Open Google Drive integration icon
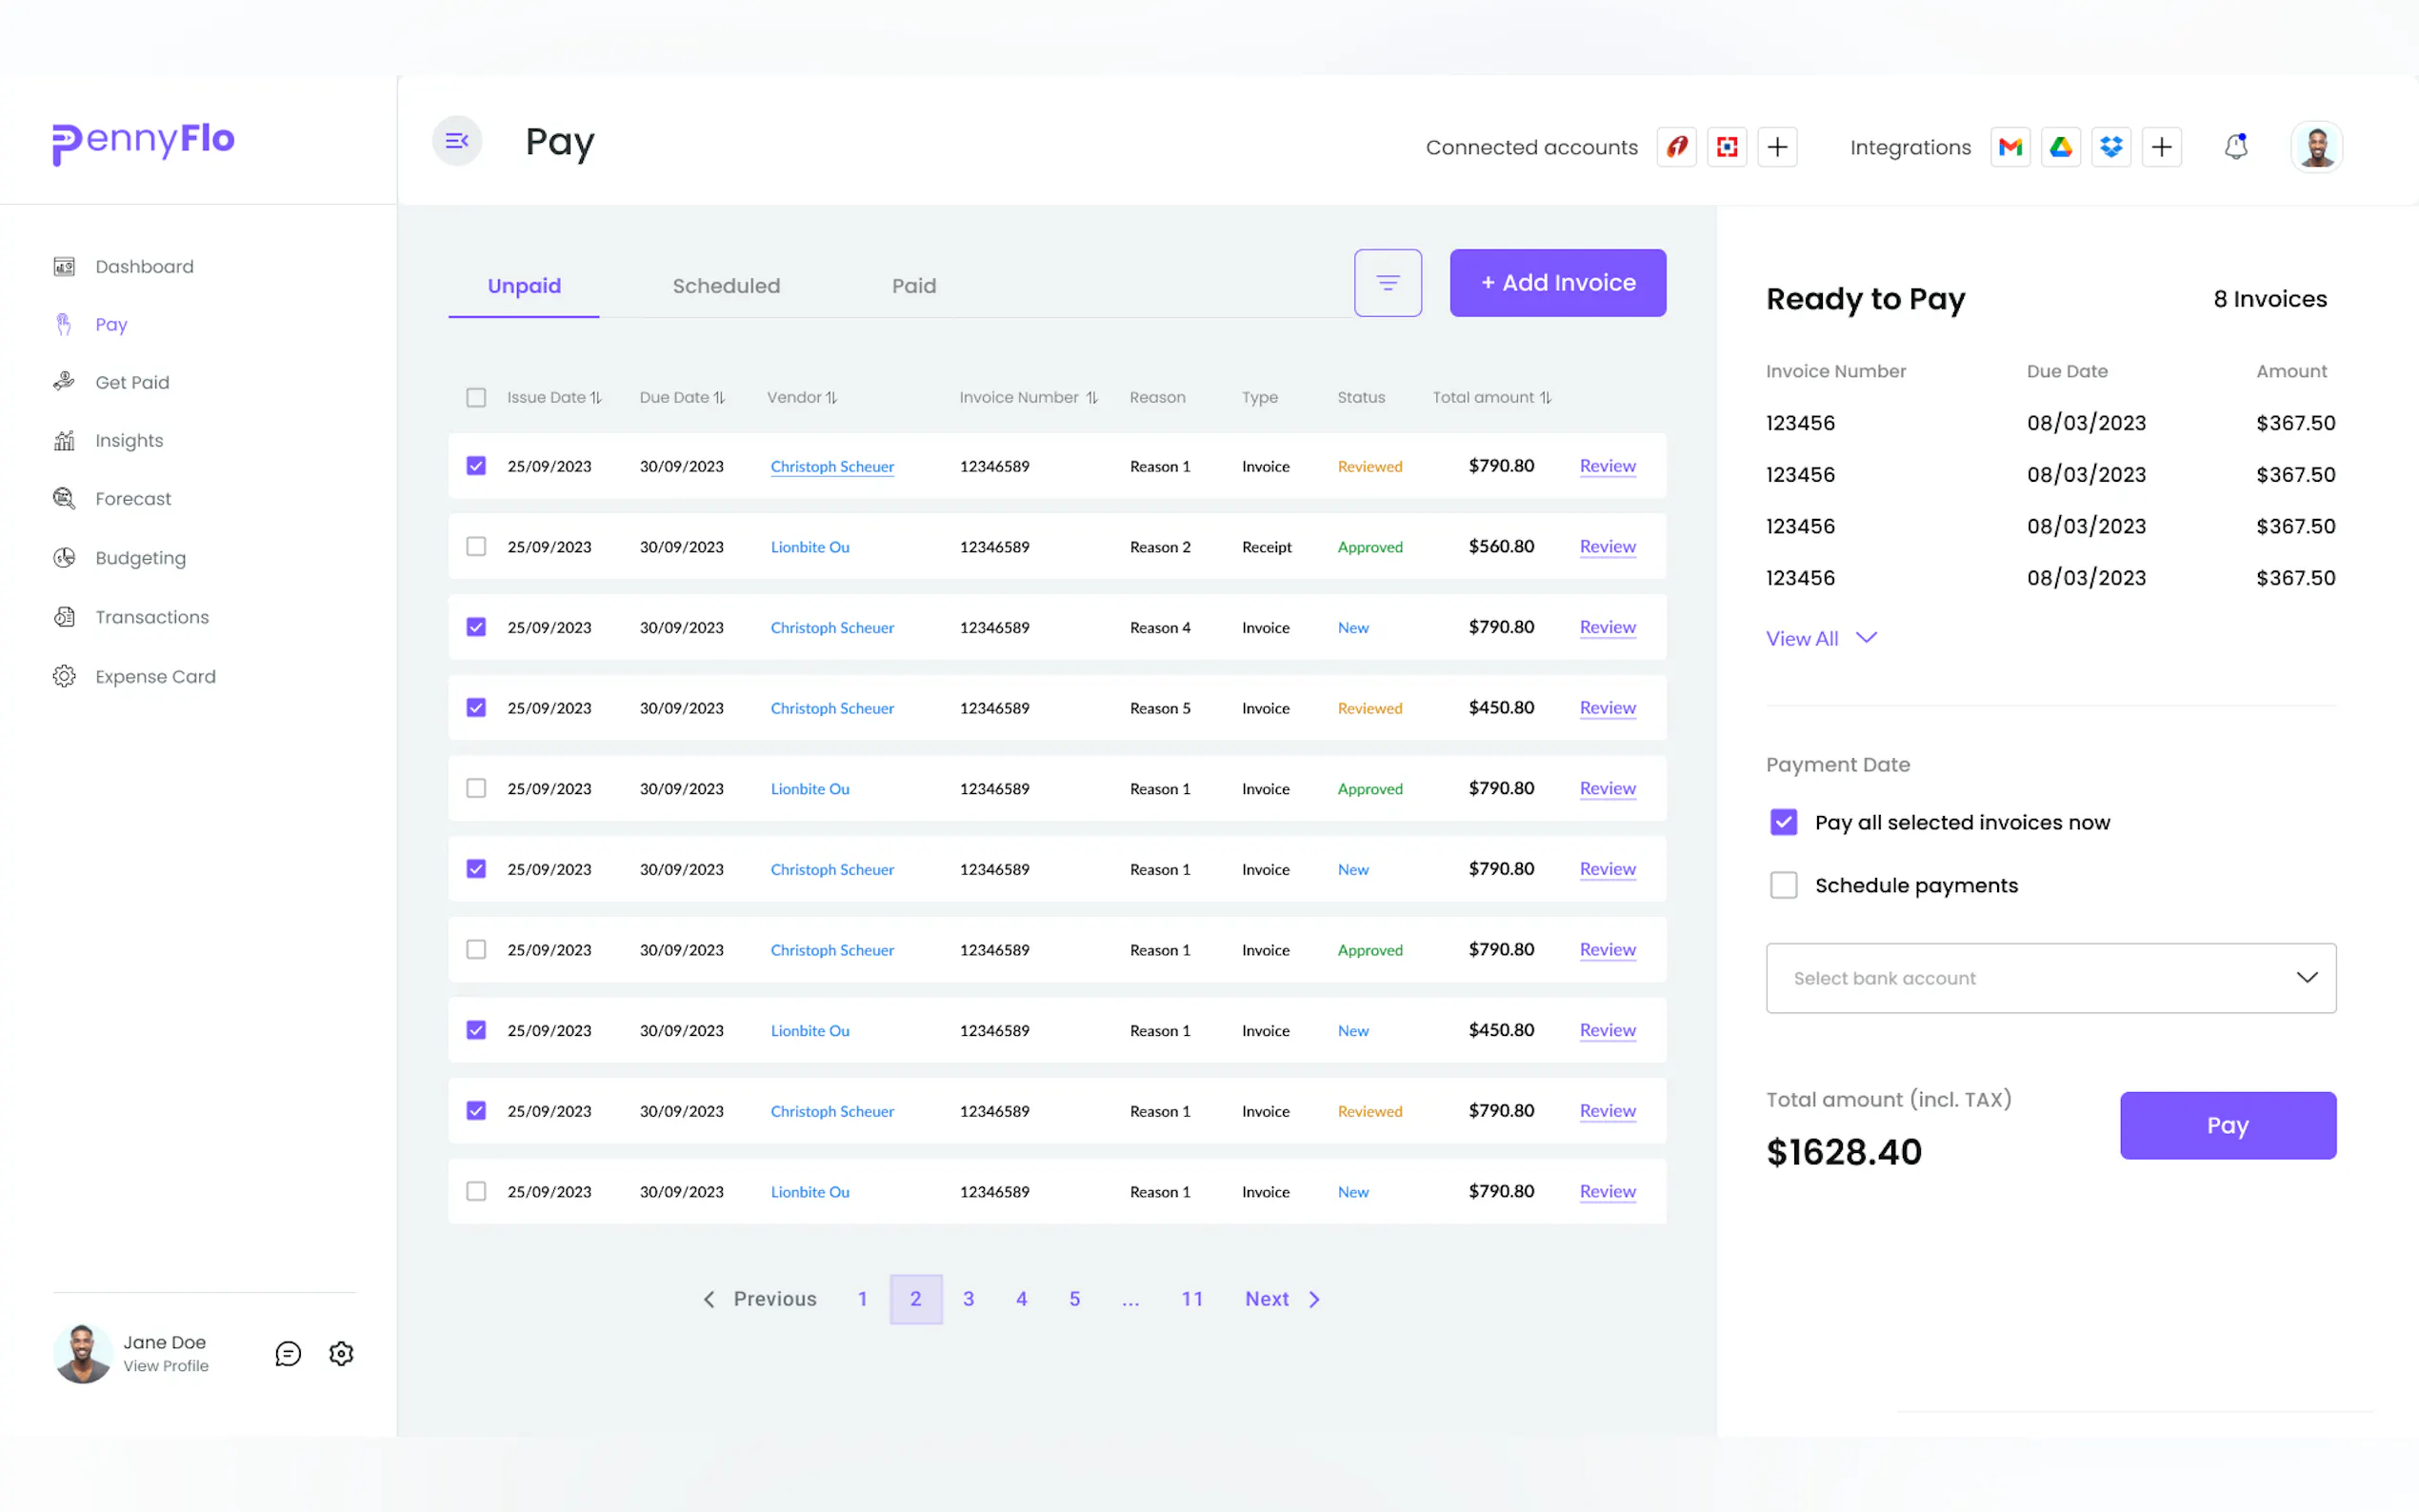This screenshot has width=2419, height=1512. (x=2060, y=147)
